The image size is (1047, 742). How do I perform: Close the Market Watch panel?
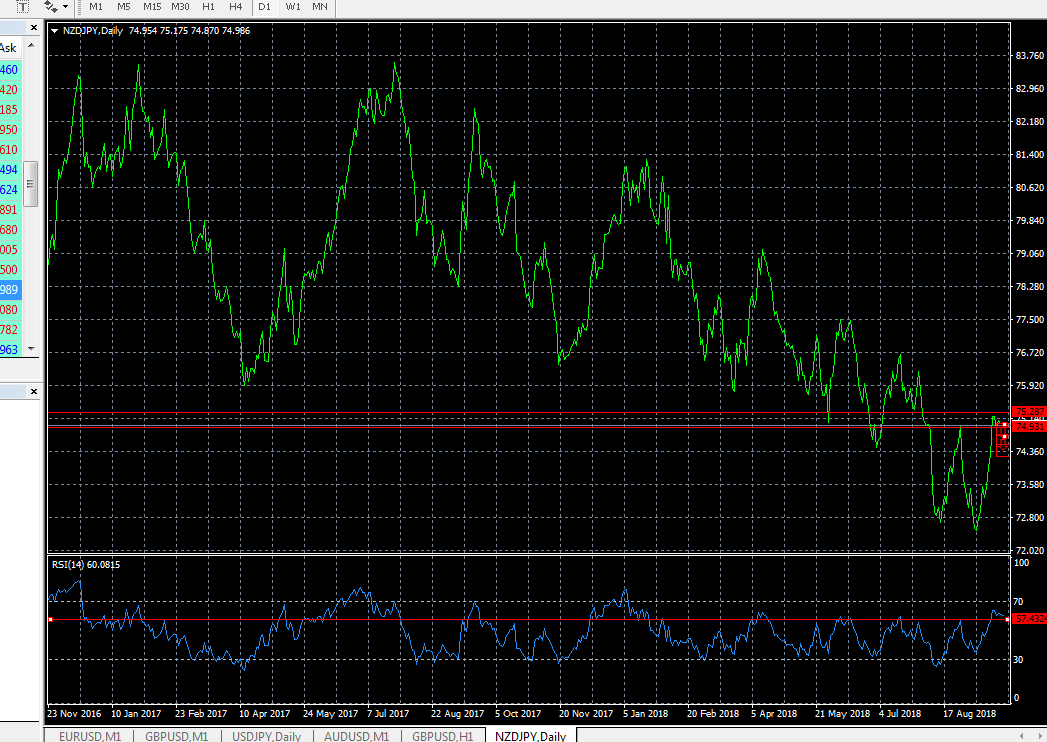tap(34, 27)
